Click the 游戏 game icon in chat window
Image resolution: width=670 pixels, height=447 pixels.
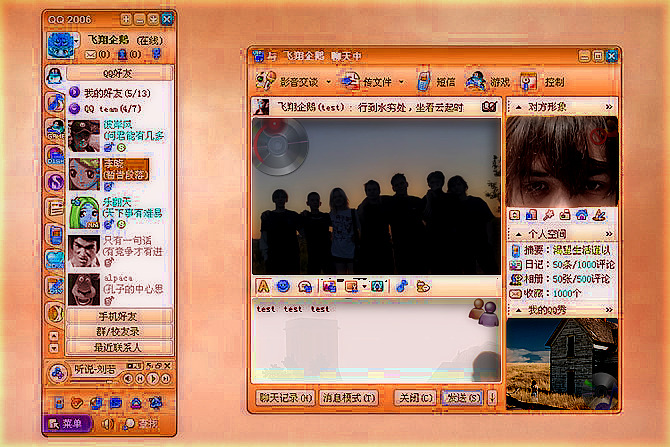[476, 81]
